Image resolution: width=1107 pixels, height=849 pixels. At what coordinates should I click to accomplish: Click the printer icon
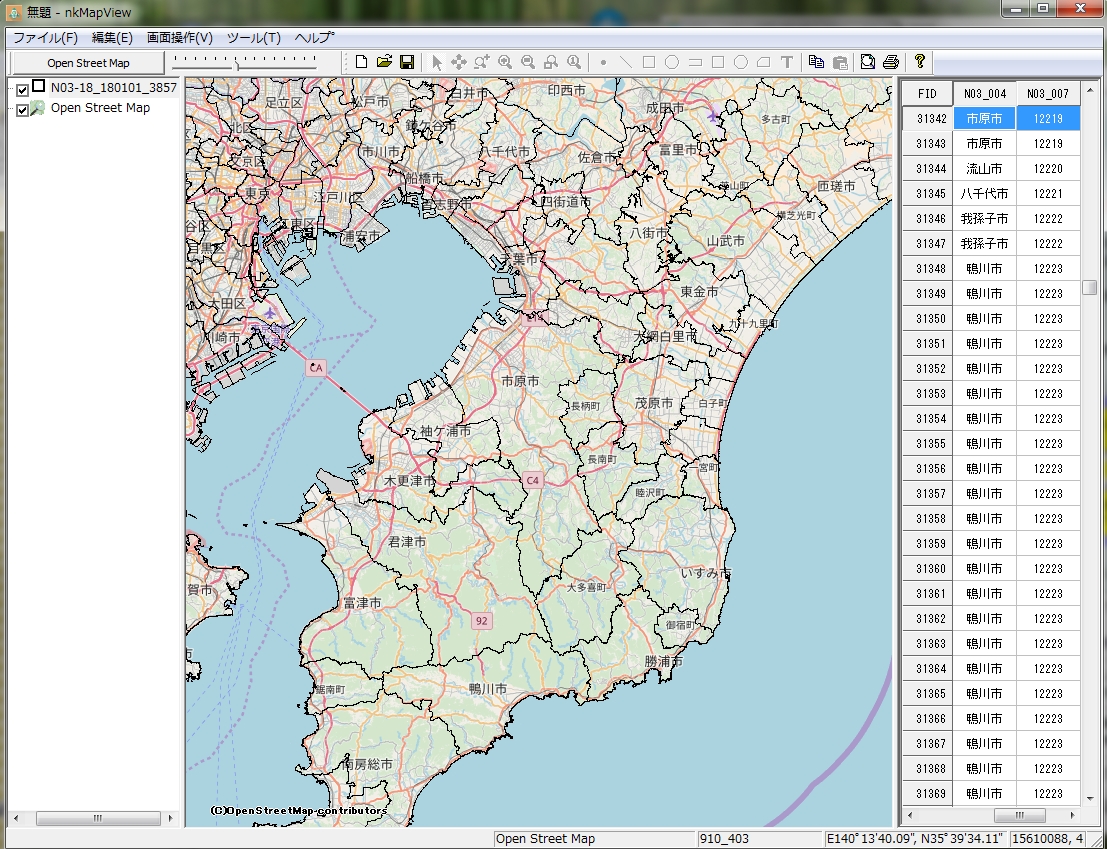point(890,62)
